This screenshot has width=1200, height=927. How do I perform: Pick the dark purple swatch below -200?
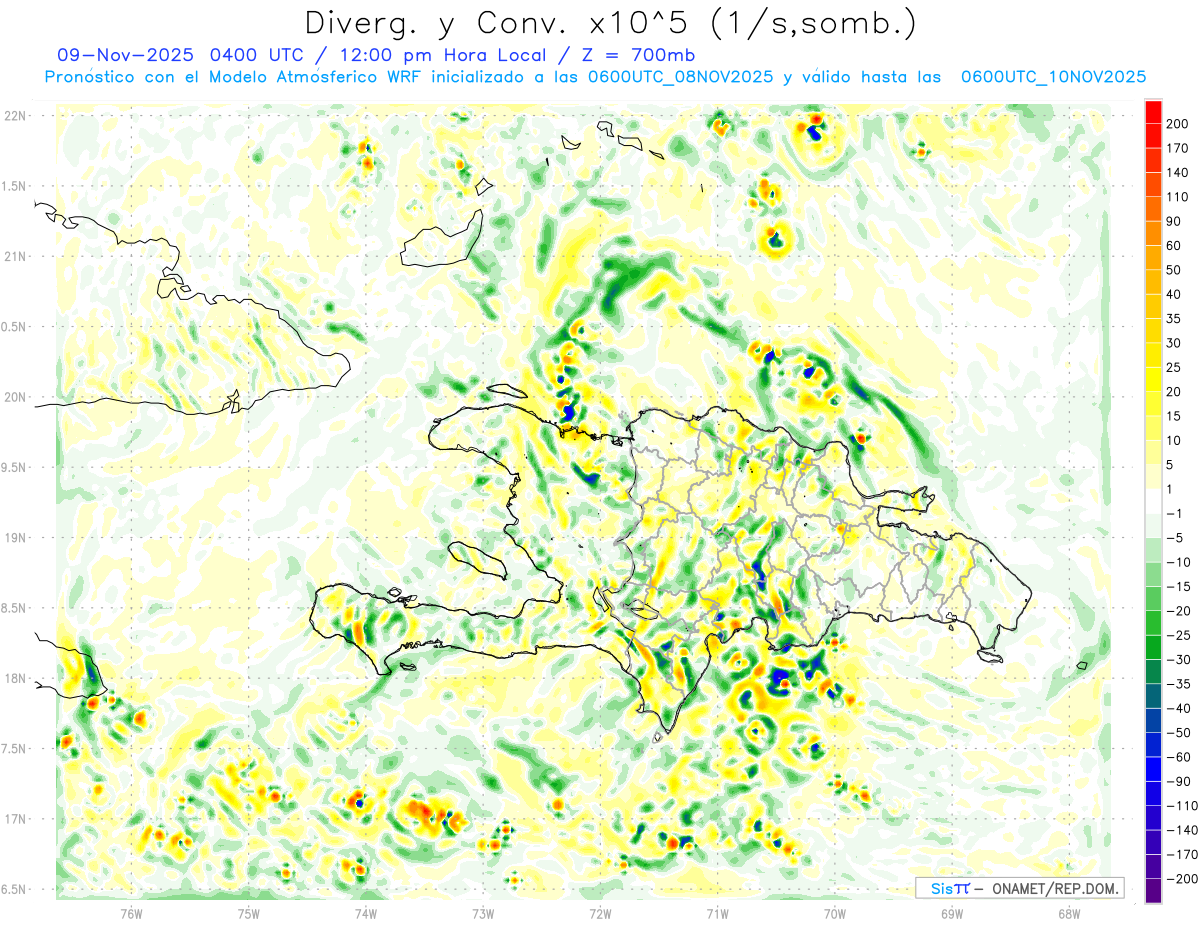pos(1153,890)
